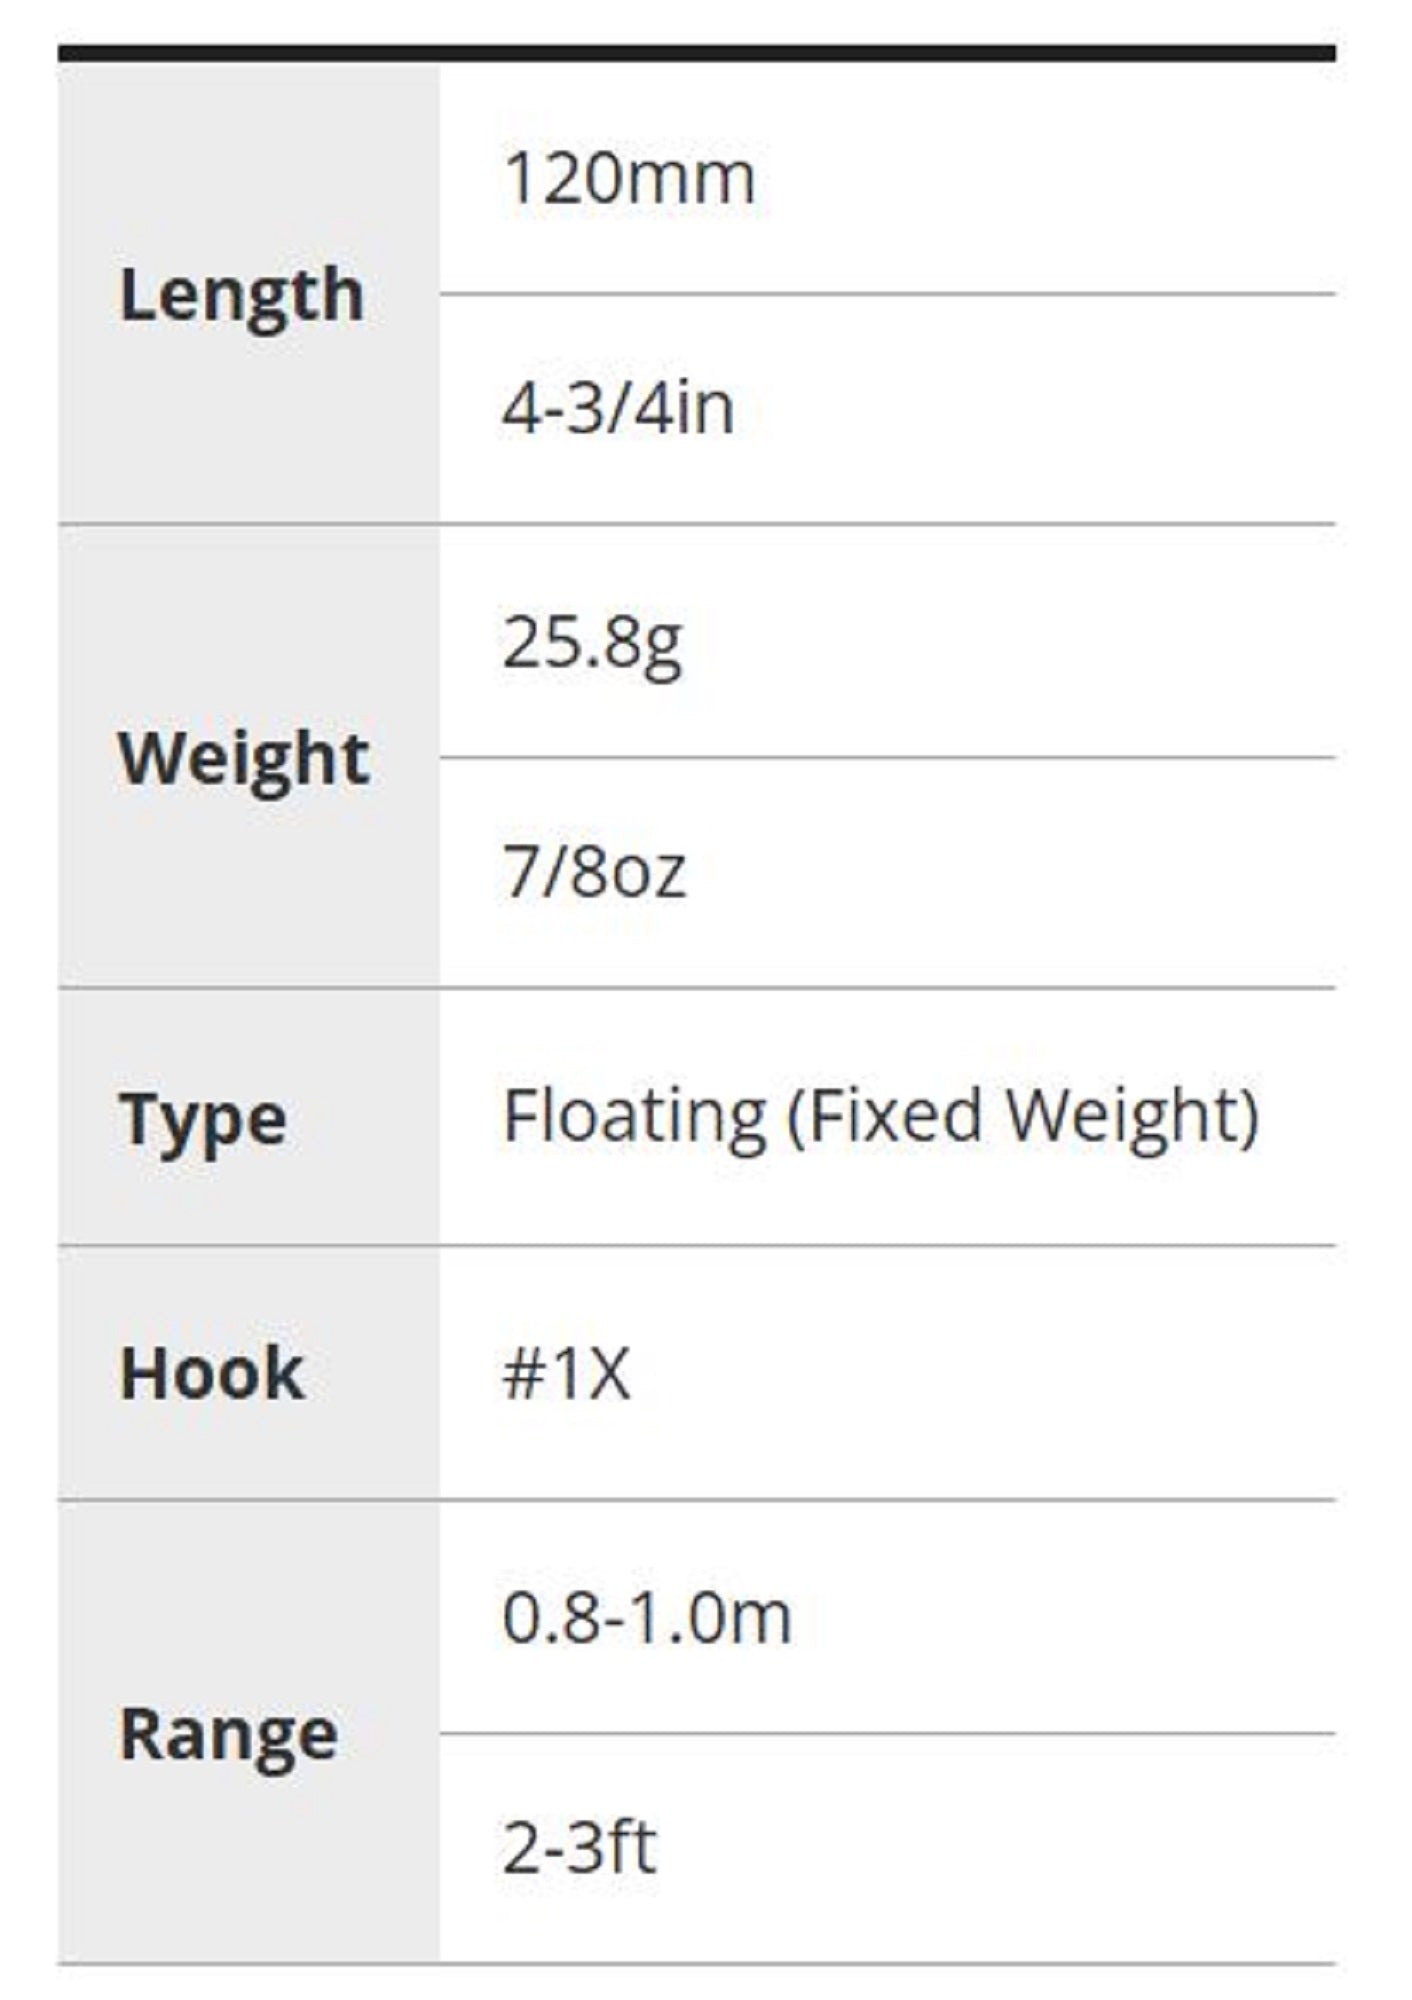Click the #1X hook size value
Viewport: 1412px width, 2000px height.
[x=566, y=1374]
